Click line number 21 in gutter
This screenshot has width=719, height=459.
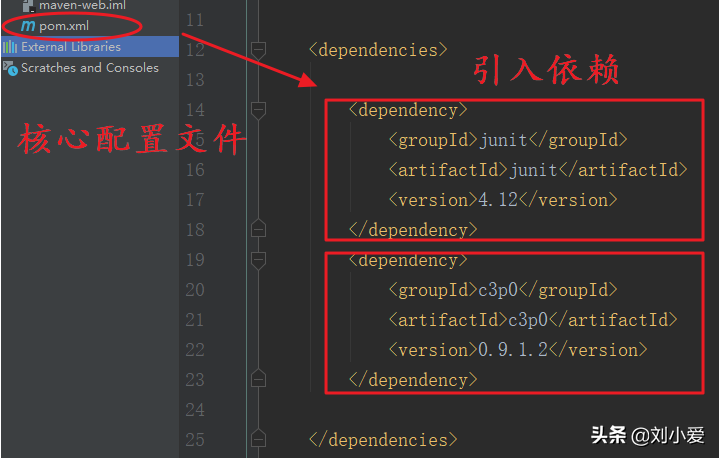(195, 320)
